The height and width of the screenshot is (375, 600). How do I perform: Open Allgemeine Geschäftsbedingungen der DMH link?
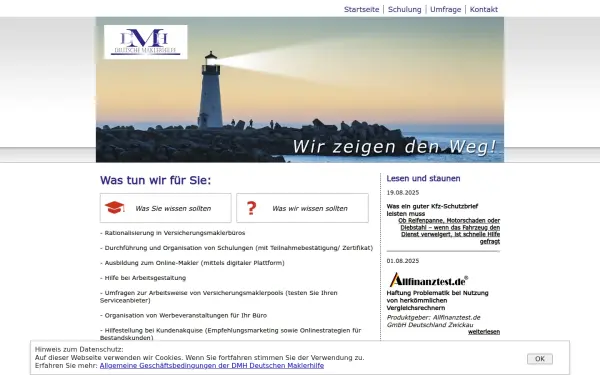(212, 365)
